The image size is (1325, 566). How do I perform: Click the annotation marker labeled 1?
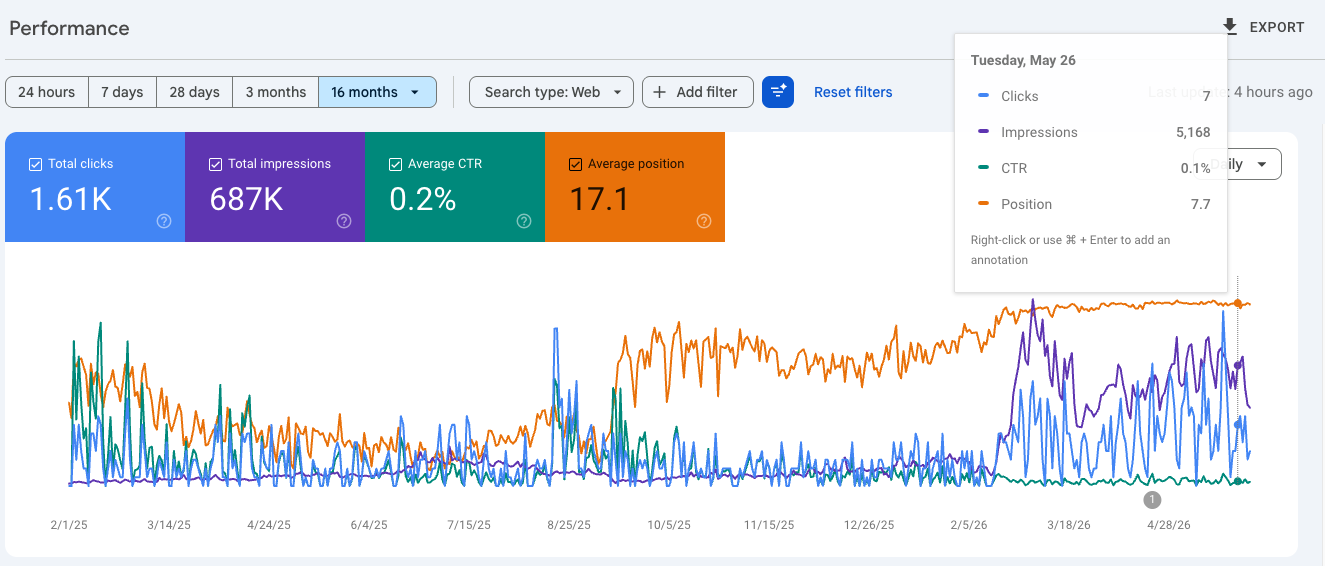1152,499
